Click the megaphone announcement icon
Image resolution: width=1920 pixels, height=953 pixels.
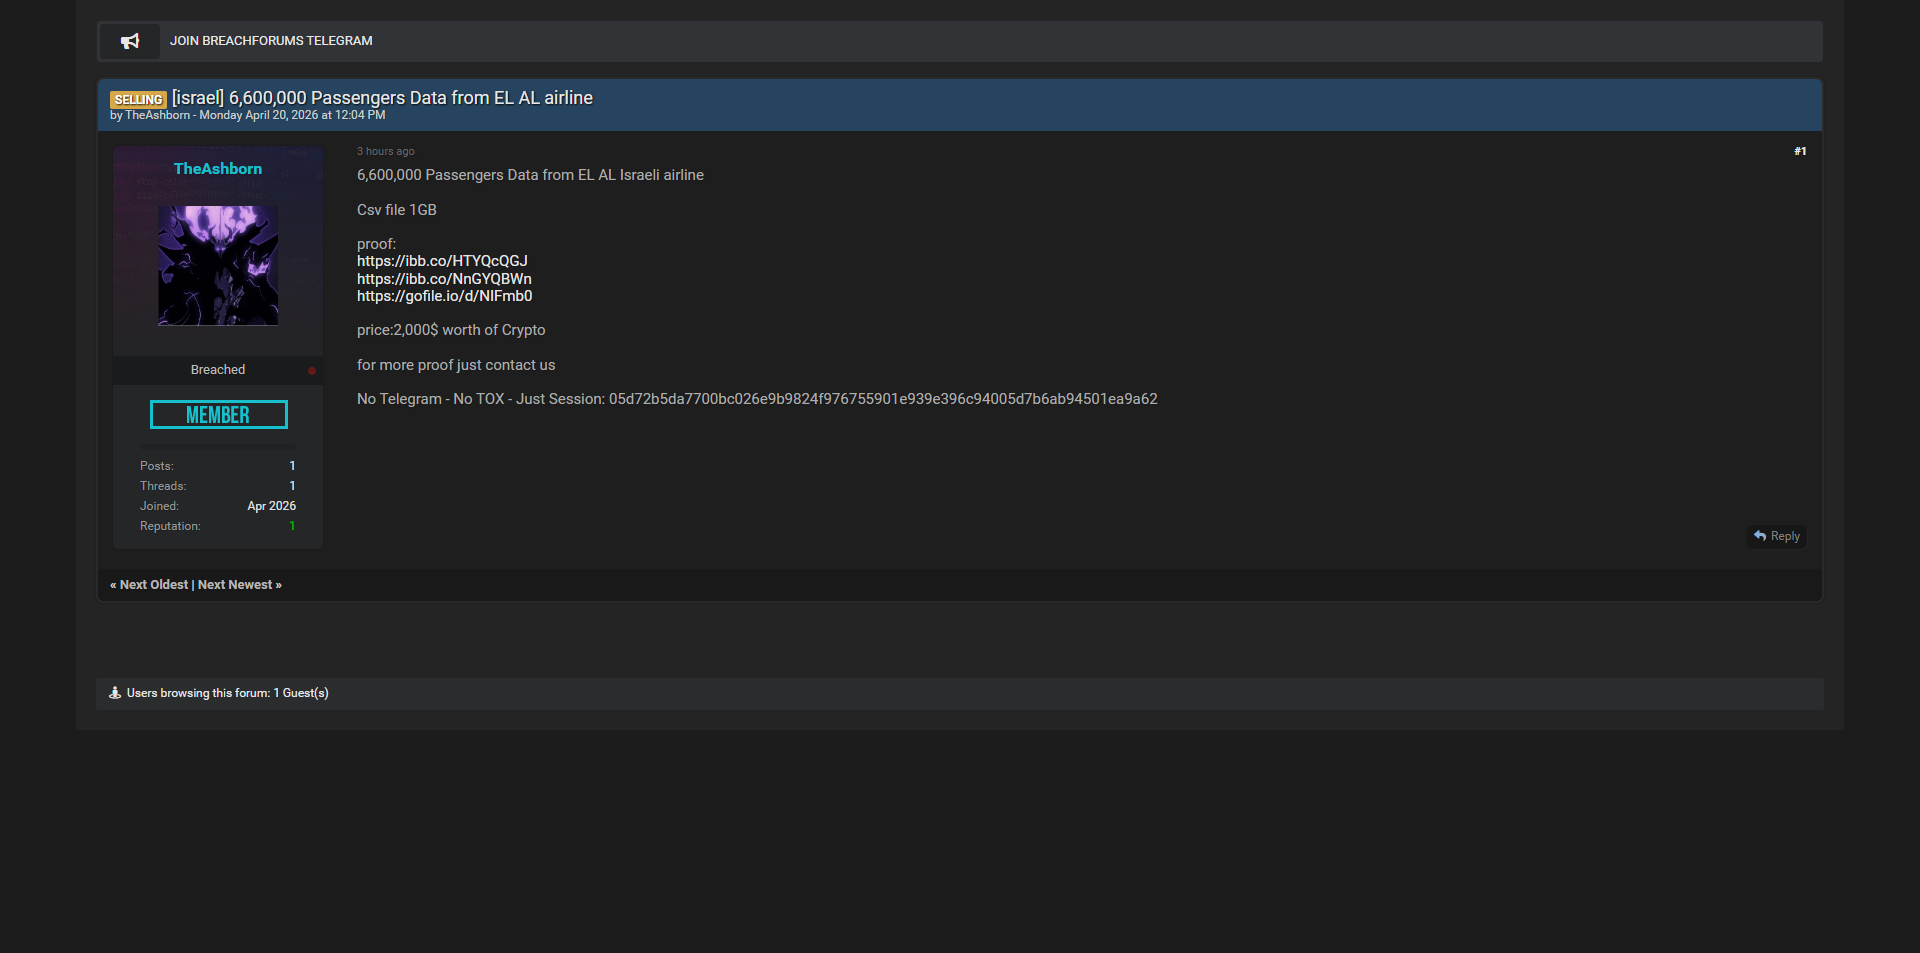(x=130, y=41)
